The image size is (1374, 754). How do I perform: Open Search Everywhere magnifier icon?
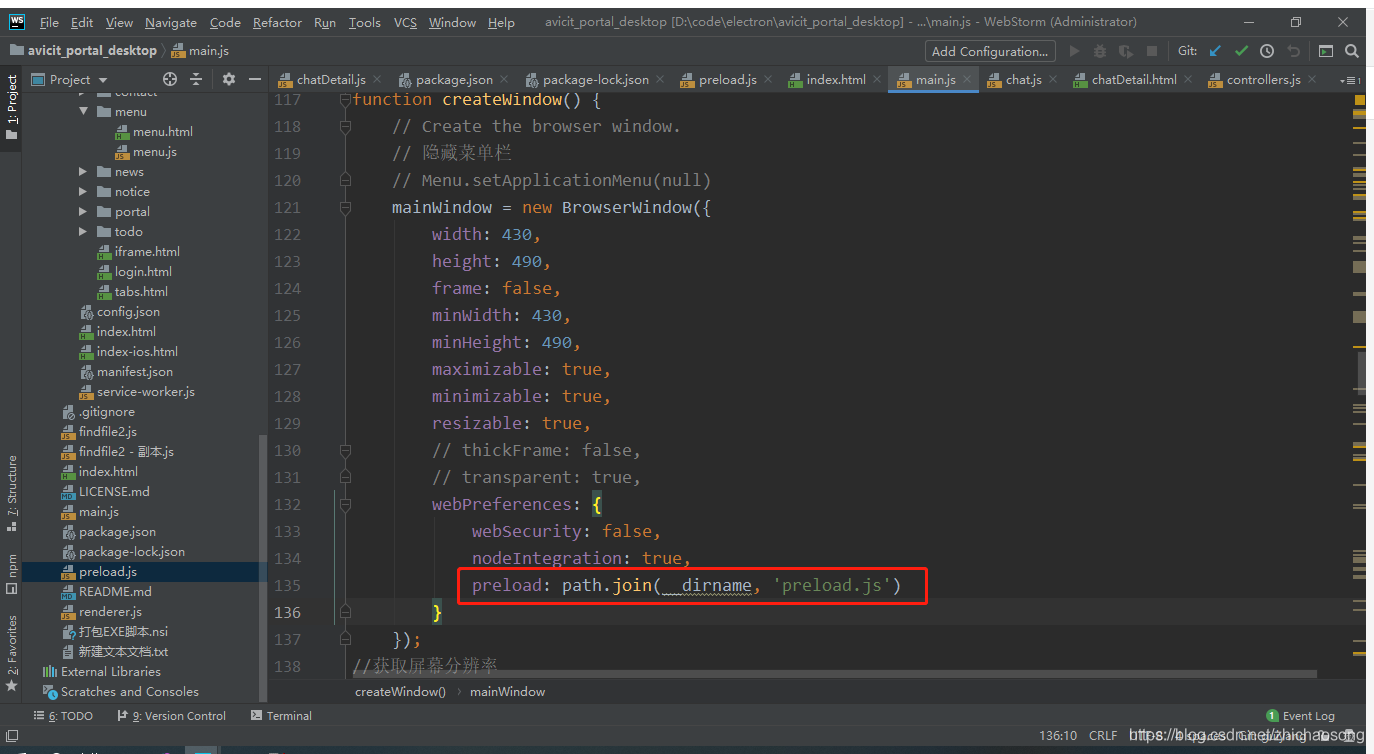[x=1352, y=51]
